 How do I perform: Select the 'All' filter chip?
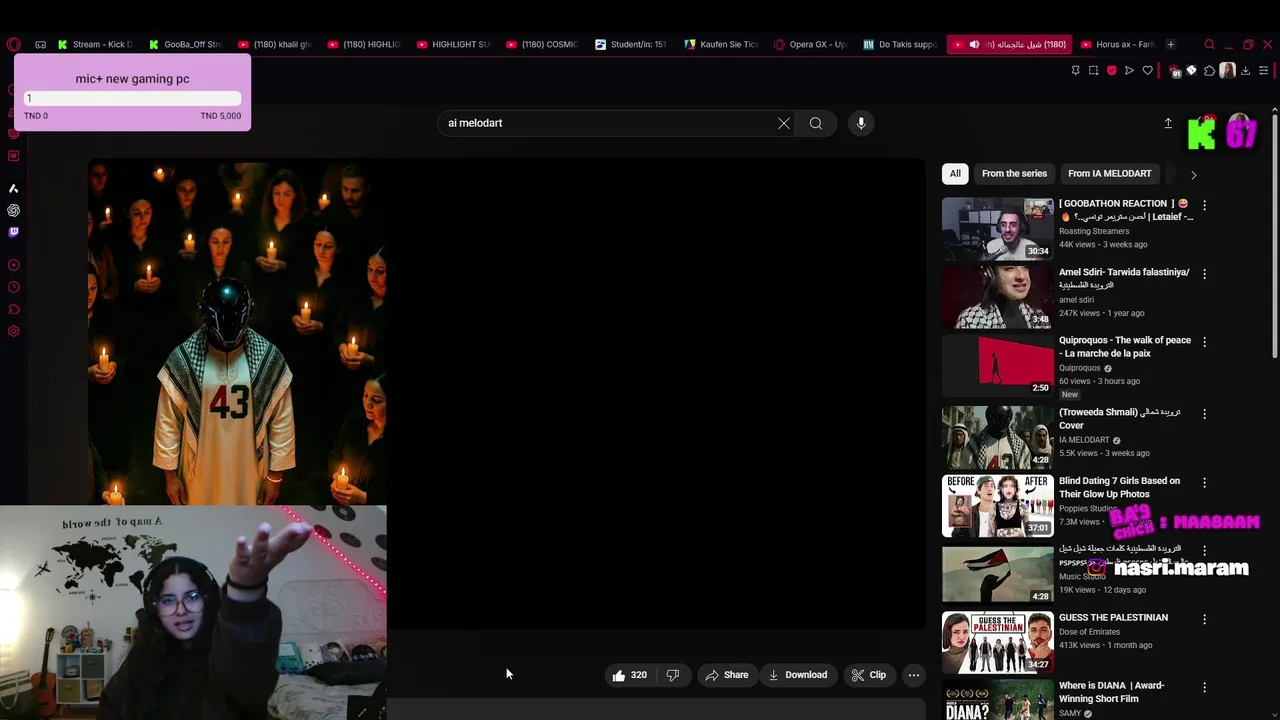955,174
